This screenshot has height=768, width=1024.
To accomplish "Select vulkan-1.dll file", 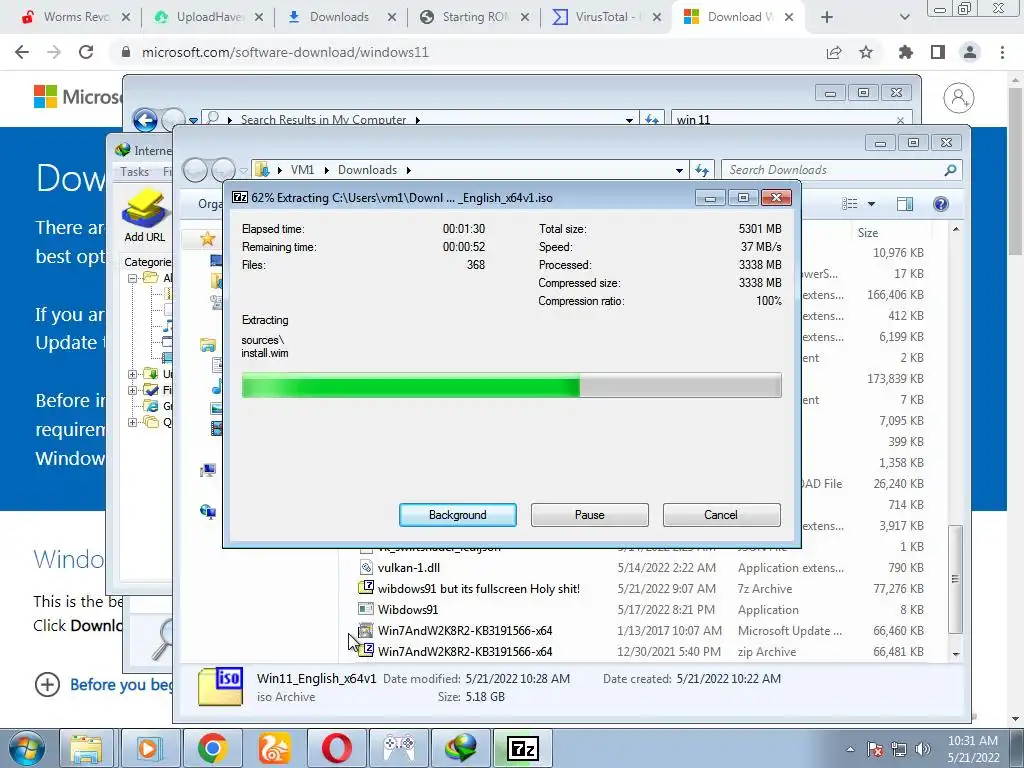I will point(408,568).
